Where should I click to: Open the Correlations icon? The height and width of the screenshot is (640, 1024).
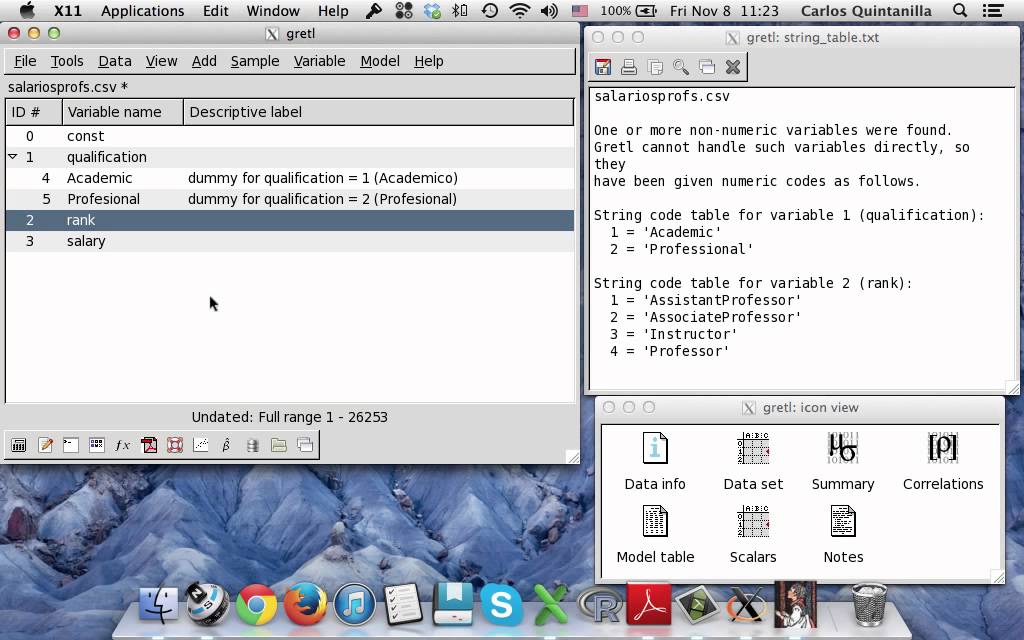point(942,462)
